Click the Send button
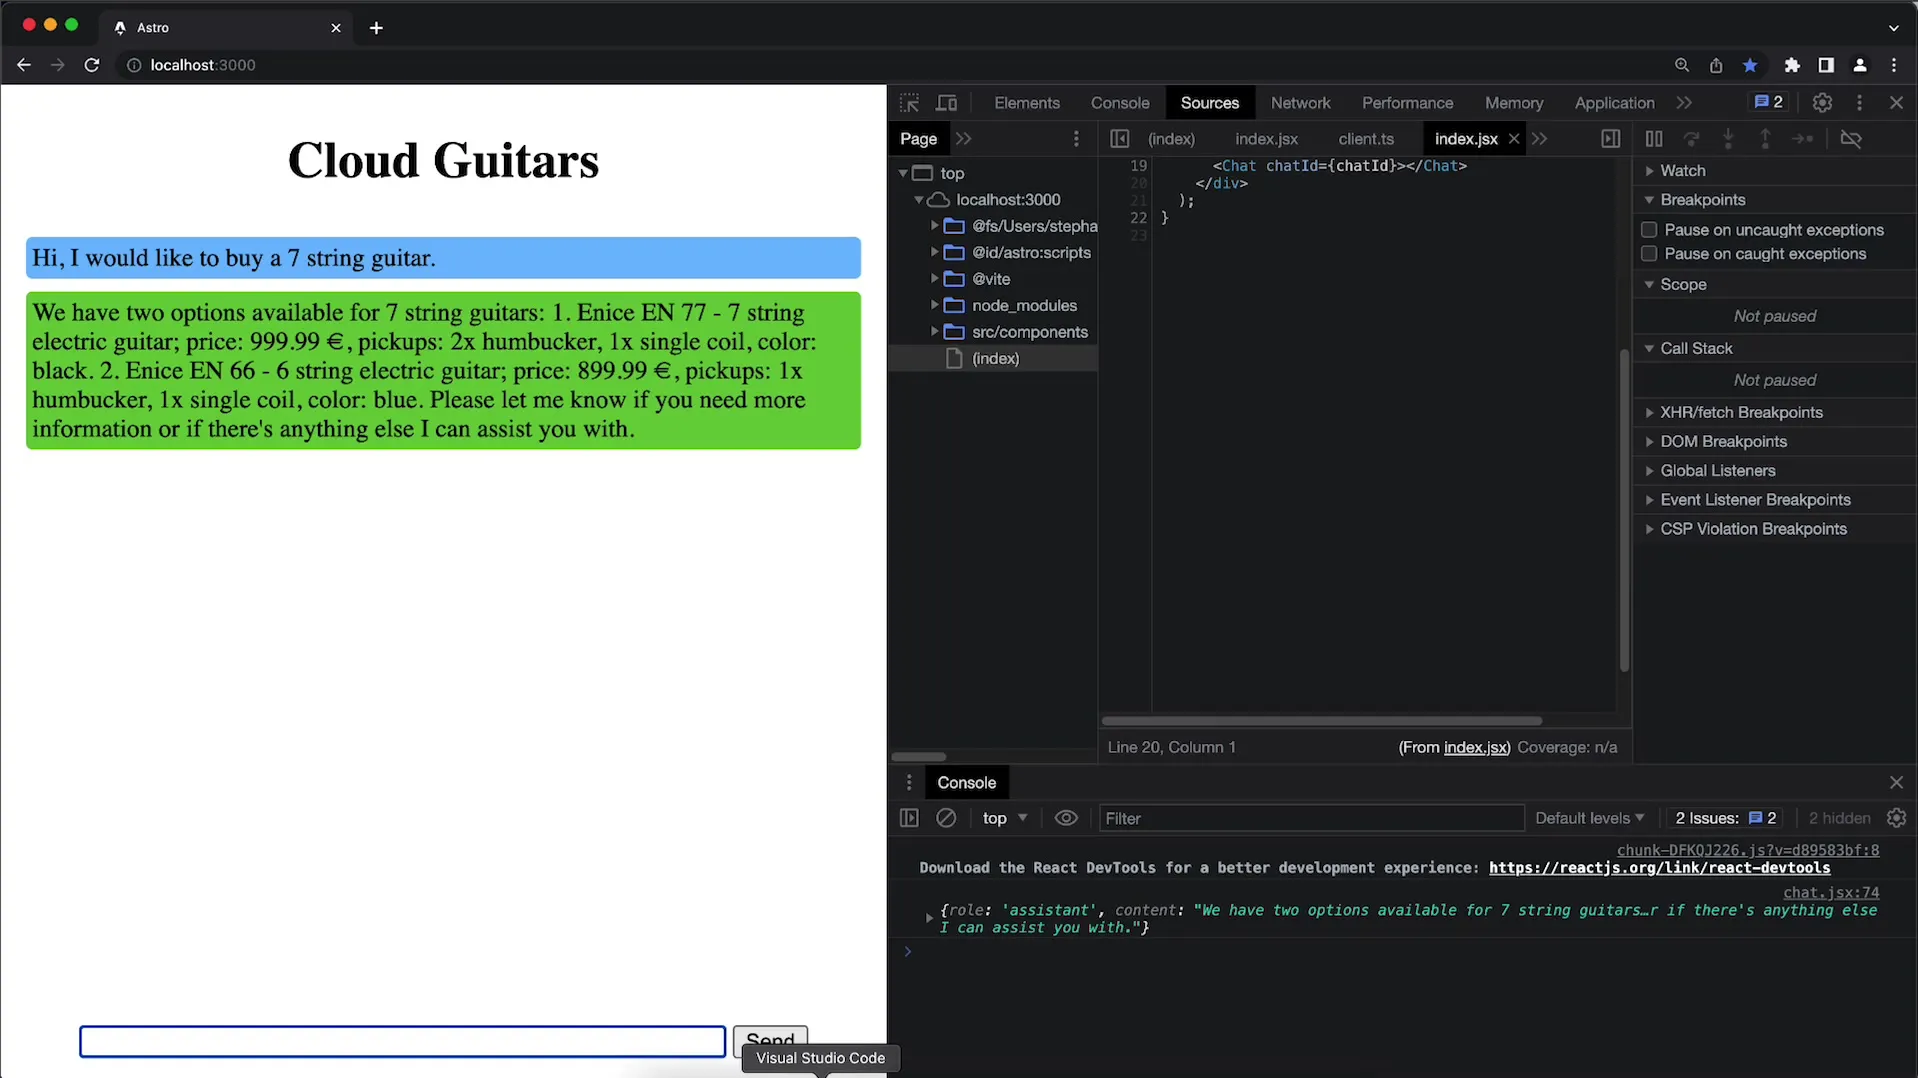This screenshot has width=1918, height=1078. pyautogui.click(x=770, y=1040)
